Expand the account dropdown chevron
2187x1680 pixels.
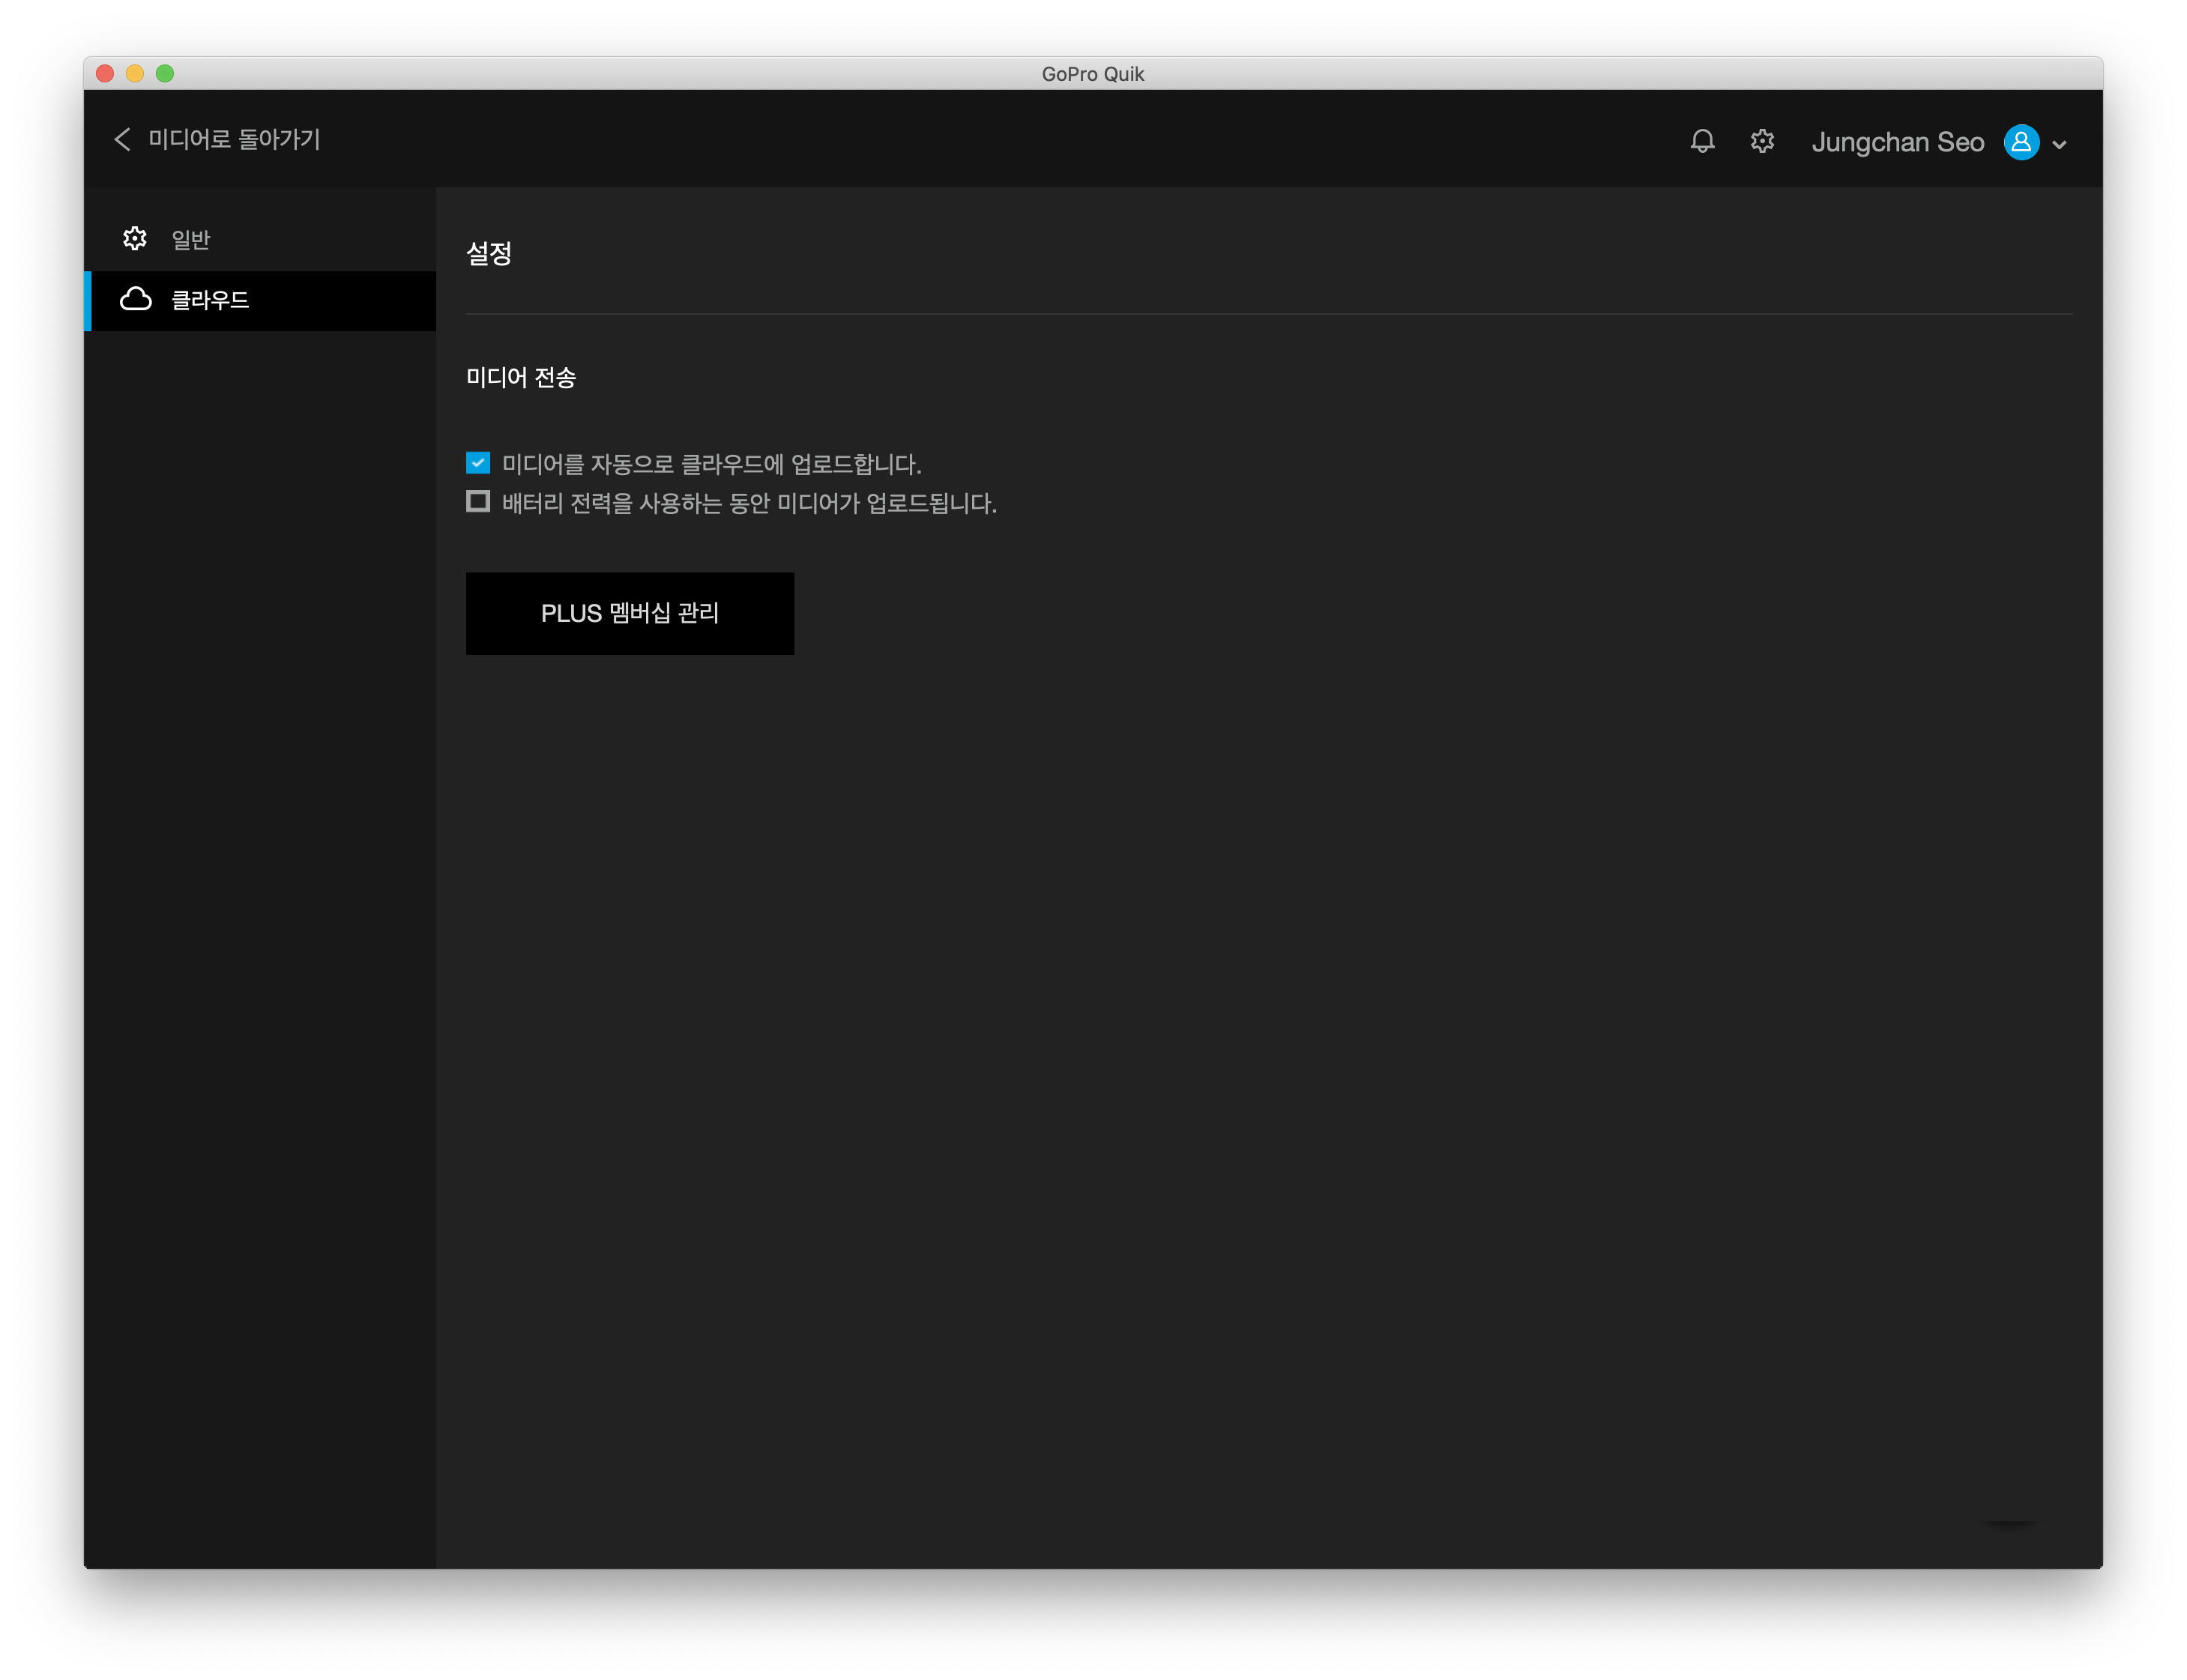tap(2059, 144)
